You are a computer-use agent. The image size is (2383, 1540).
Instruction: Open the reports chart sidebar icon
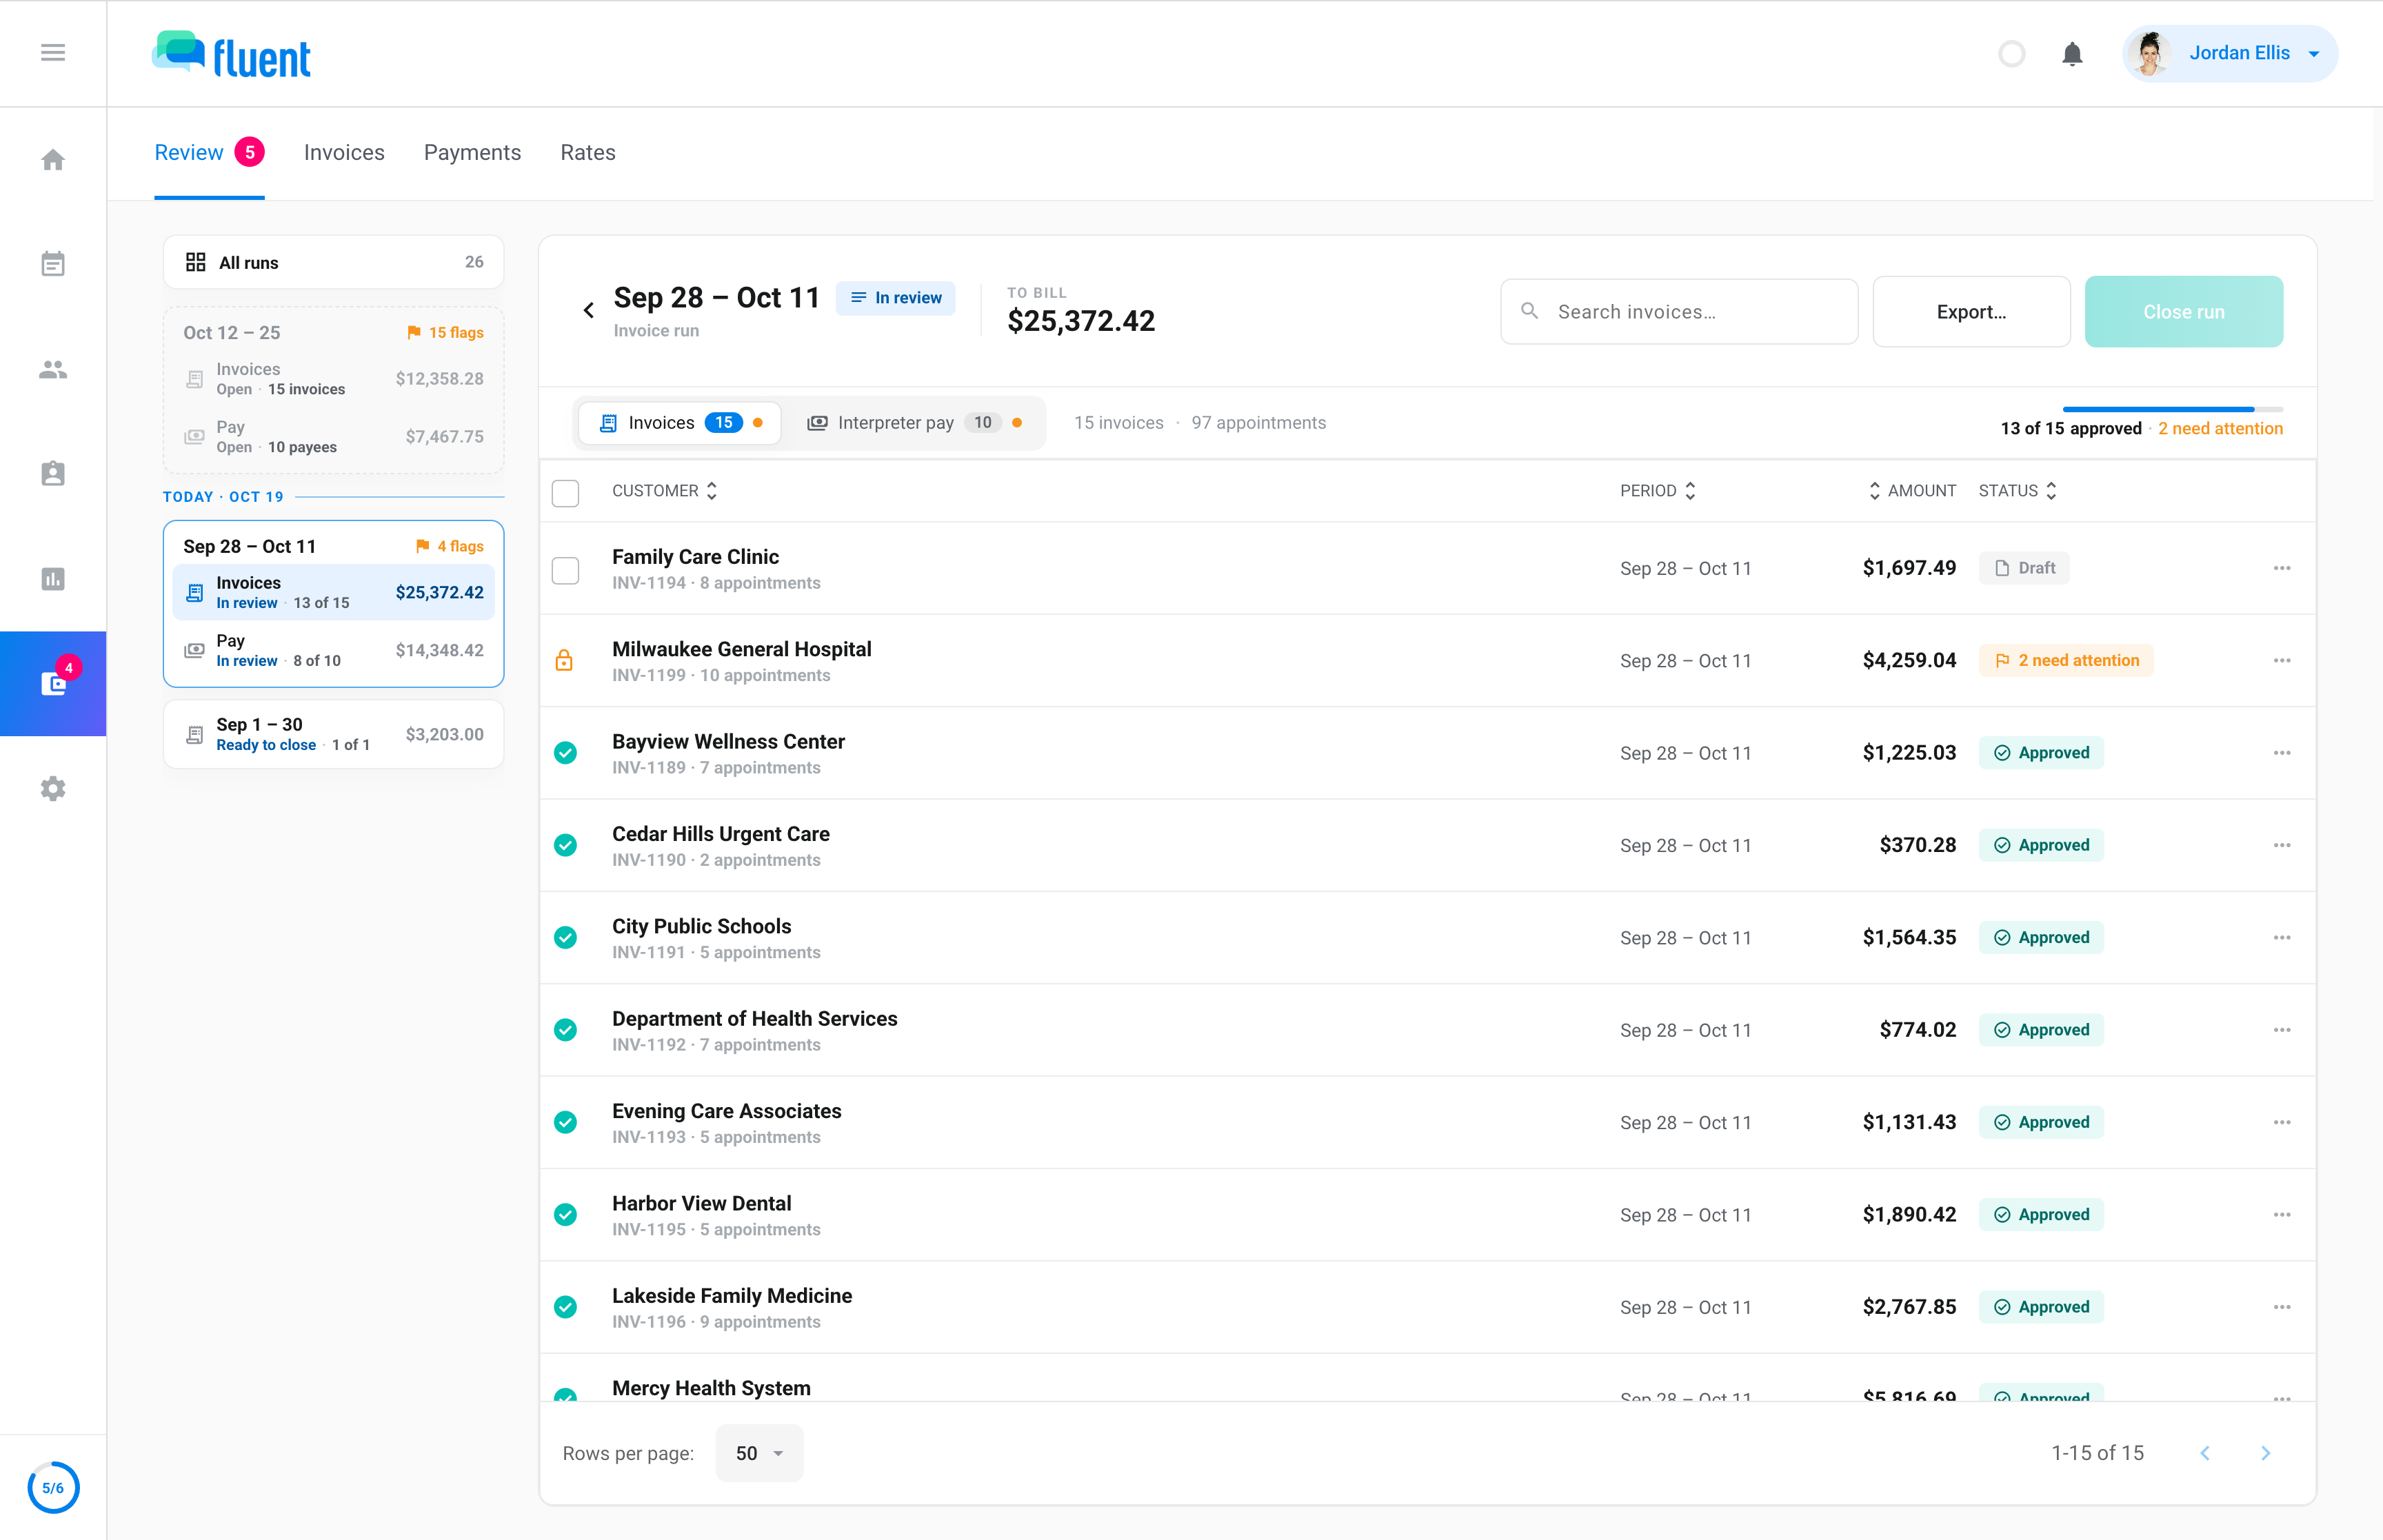53,579
